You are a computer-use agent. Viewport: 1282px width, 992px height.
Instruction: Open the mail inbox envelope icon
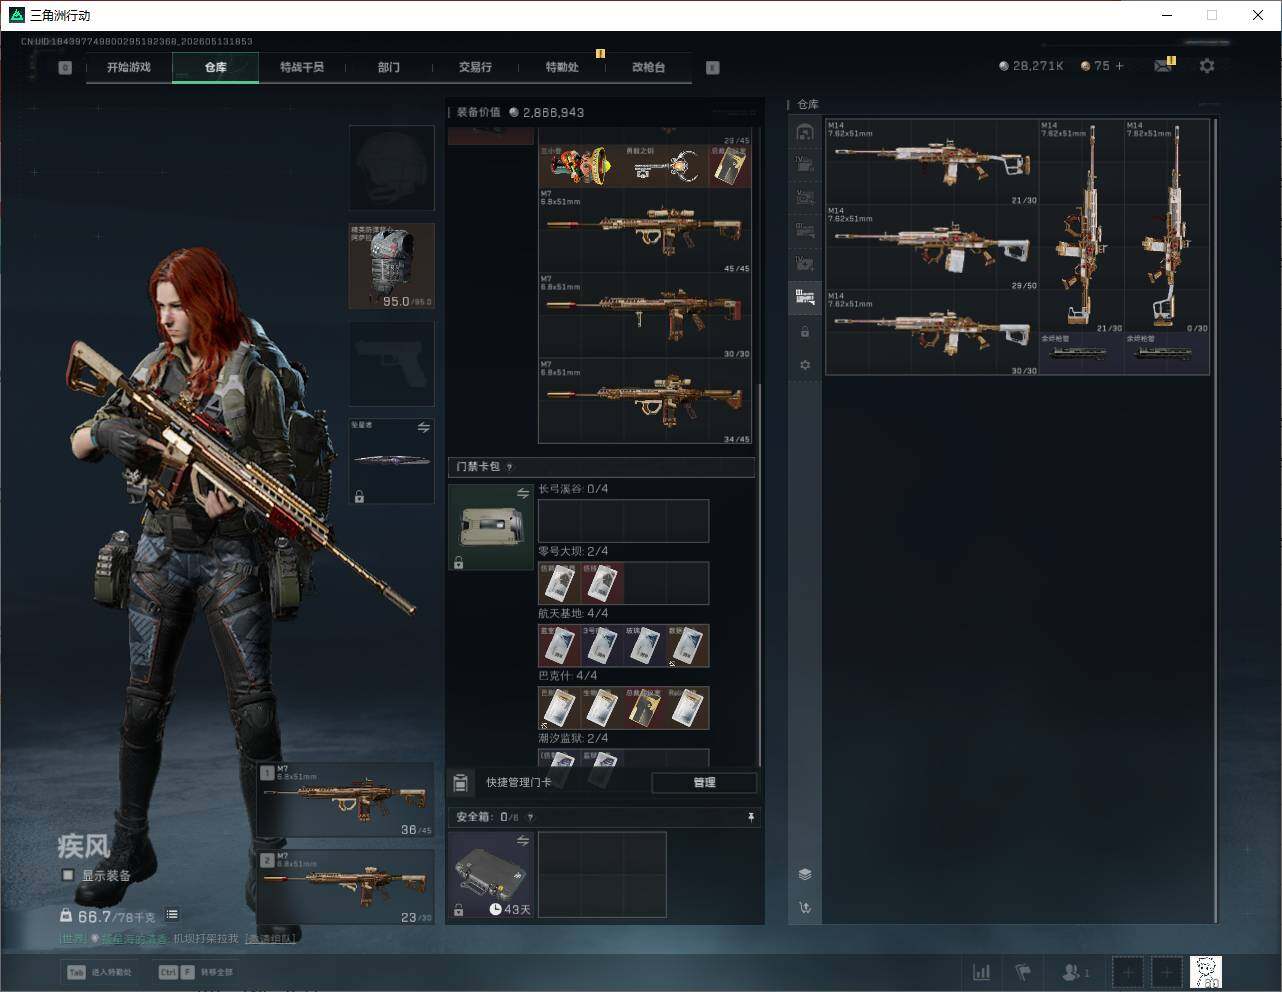[x=1162, y=66]
